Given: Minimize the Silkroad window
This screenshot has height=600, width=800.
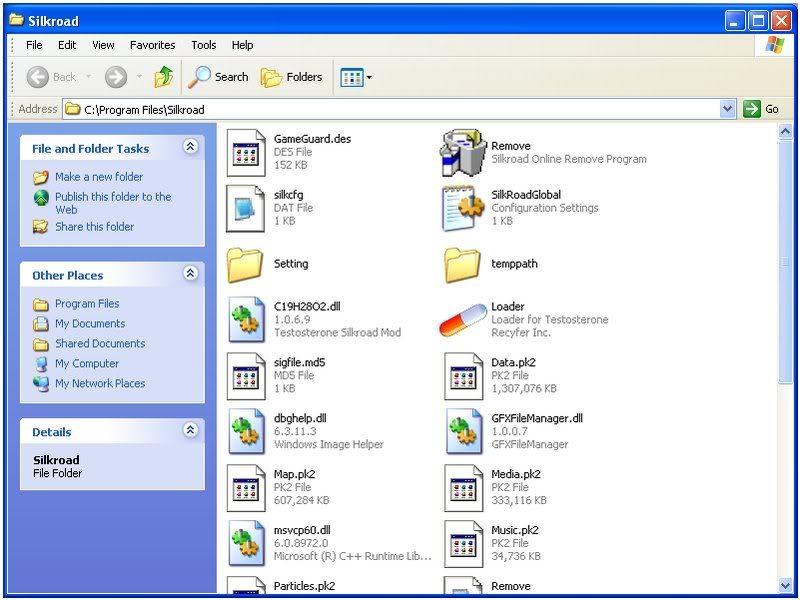Looking at the screenshot, I should [735, 21].
